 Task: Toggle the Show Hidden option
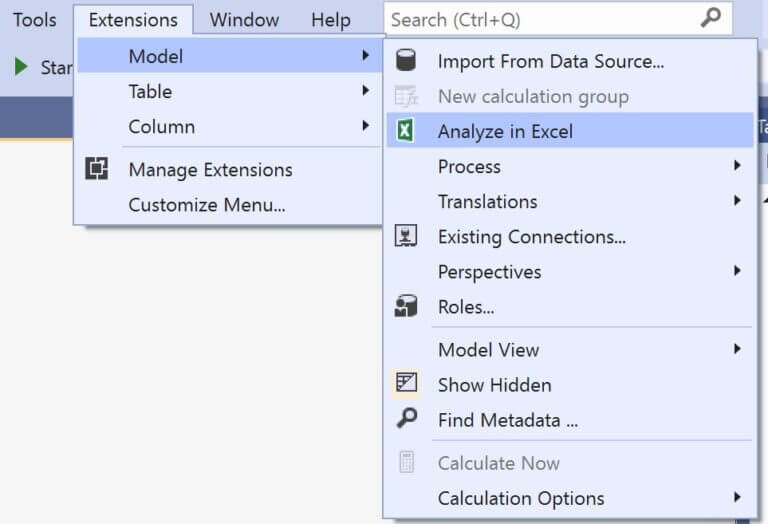(494, 385)
